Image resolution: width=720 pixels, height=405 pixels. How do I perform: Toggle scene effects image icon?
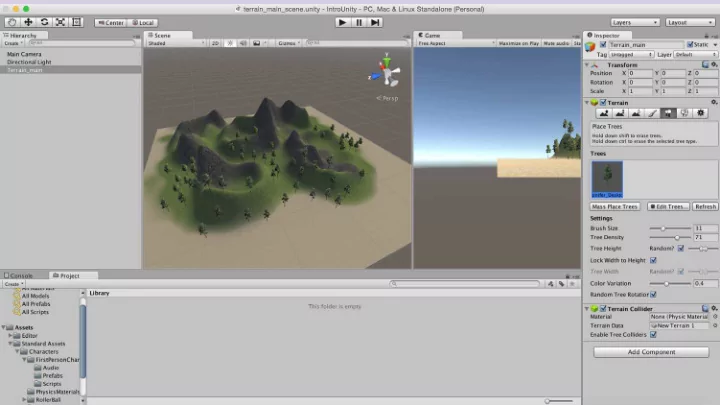(x=257, y=43)
